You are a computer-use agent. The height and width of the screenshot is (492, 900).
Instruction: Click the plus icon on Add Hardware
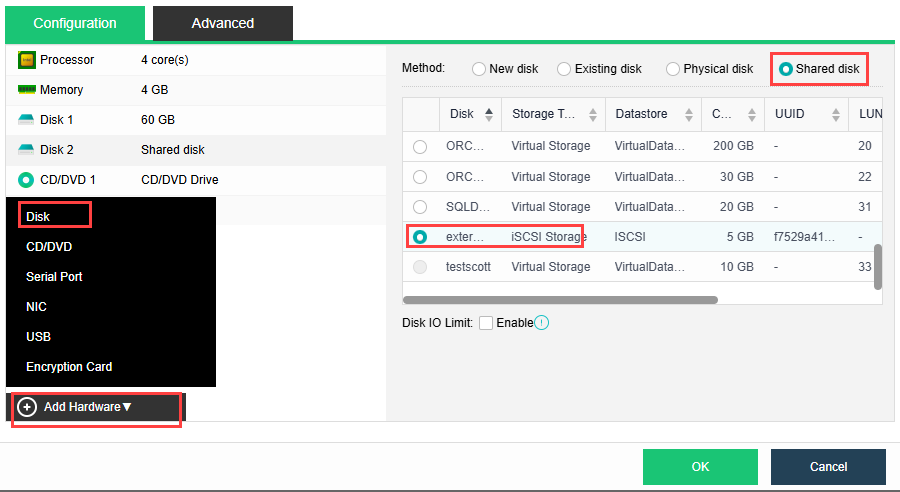coord(27,407)
